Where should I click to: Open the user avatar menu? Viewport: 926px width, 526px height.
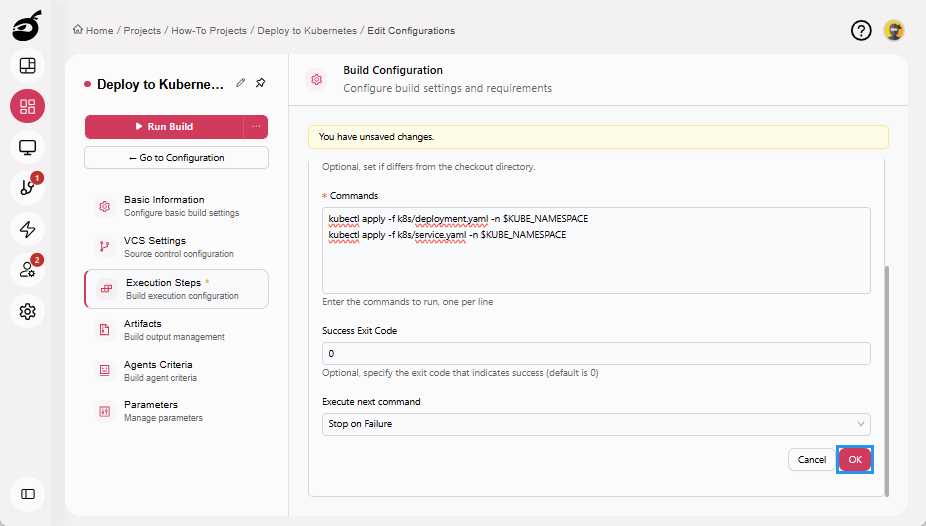coord(894,30)
